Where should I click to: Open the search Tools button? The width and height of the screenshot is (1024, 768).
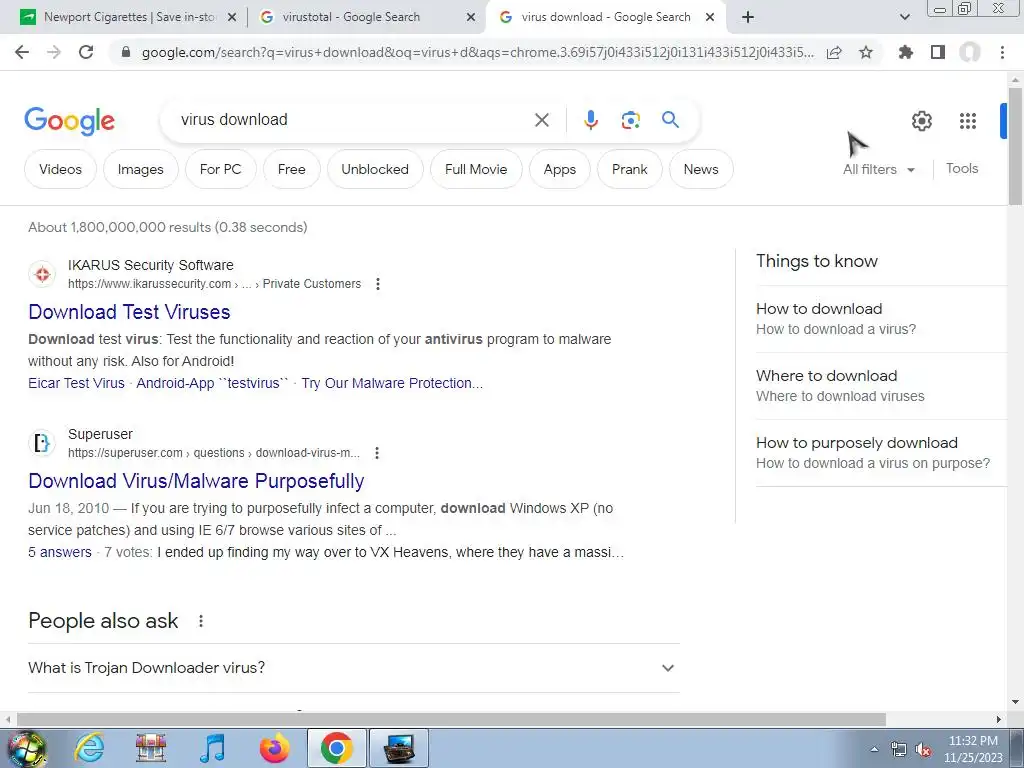pyautogui.click(x=962, y=168)
